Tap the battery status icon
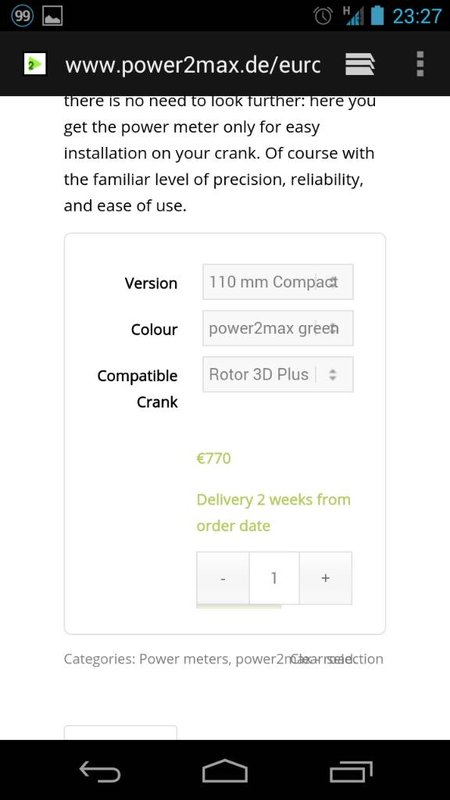The height and width of the screenshot is (800, 450). point(377,16)
